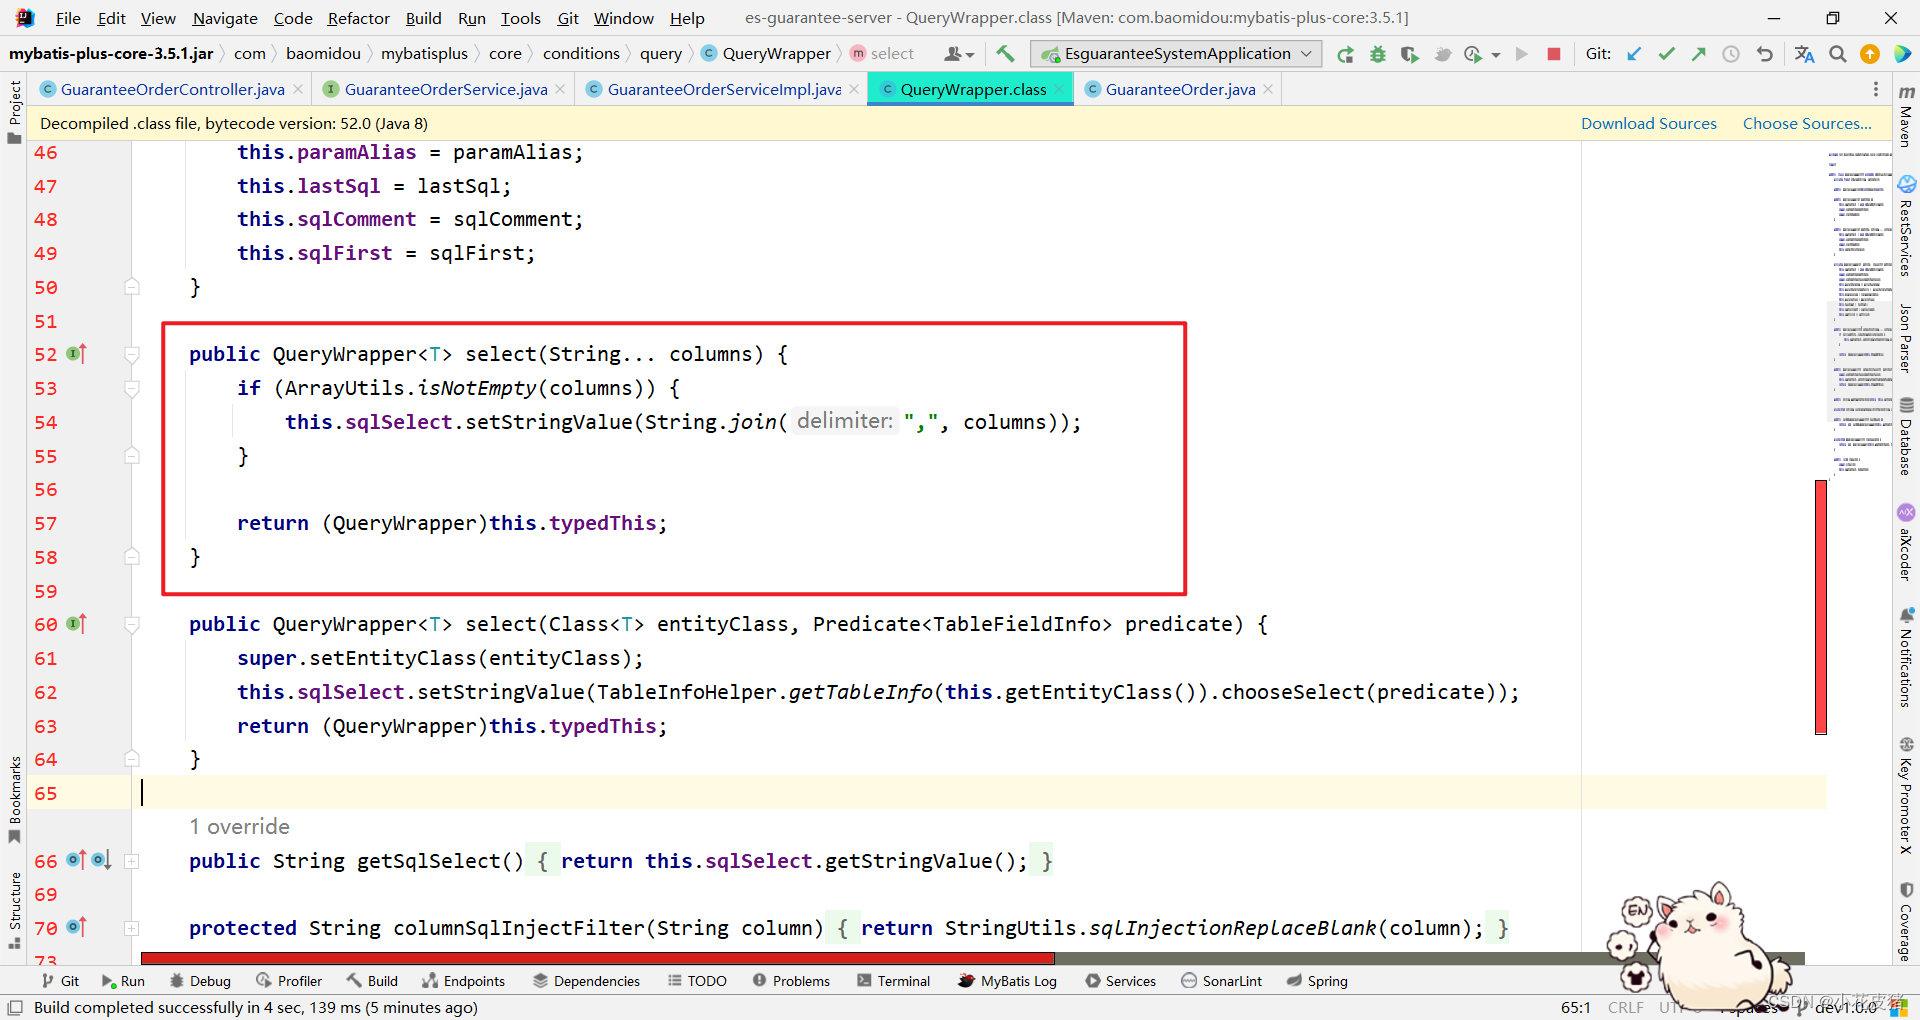Image resolution: width=1920 pixels, height=1020 pixels.
Task: Commit changes with Git green checkmark
Action: click(x=1667, y=54)
